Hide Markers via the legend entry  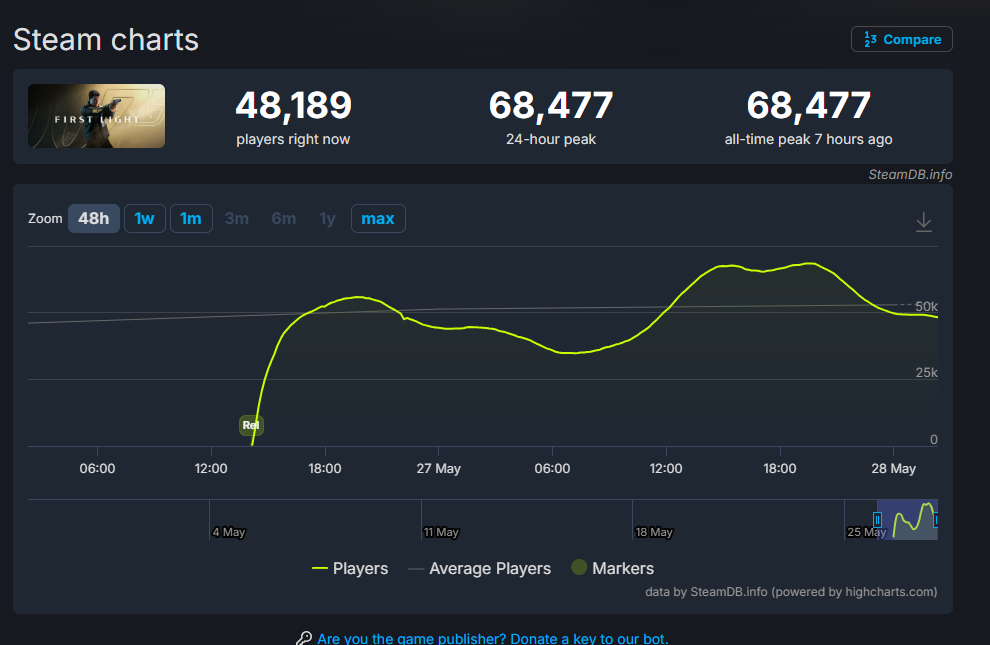click(x=612, y=568)
